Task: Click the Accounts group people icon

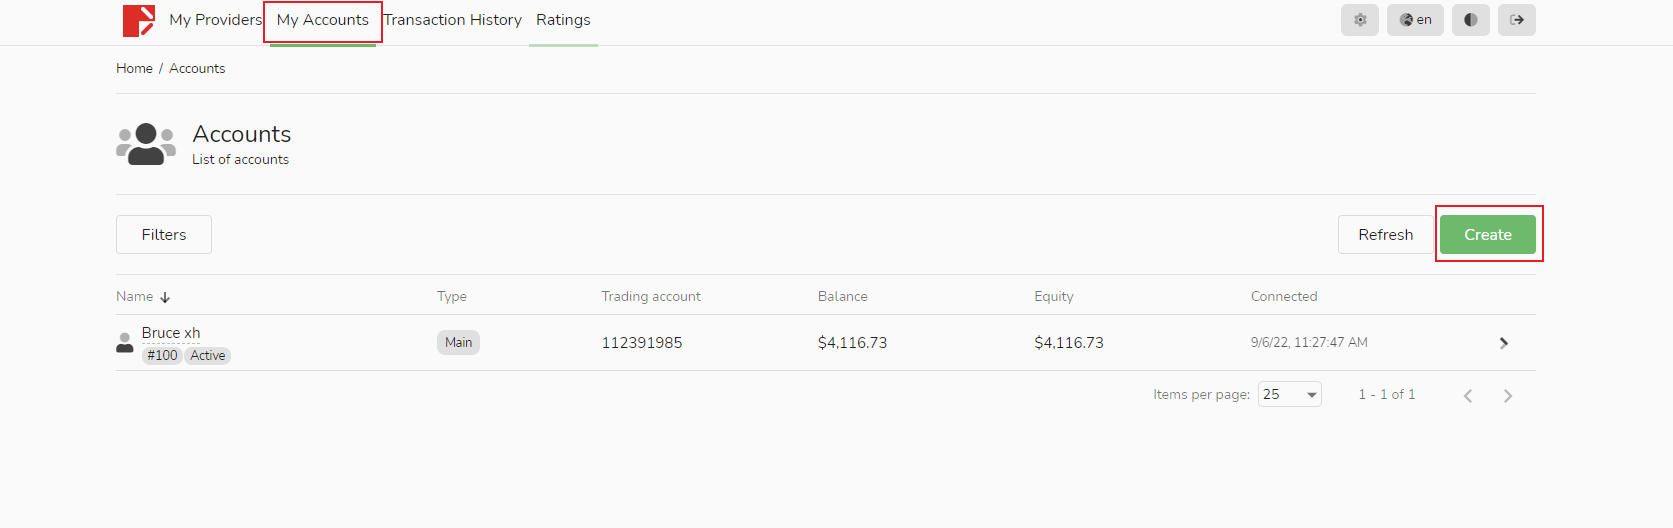Action: tap(146, 144)
